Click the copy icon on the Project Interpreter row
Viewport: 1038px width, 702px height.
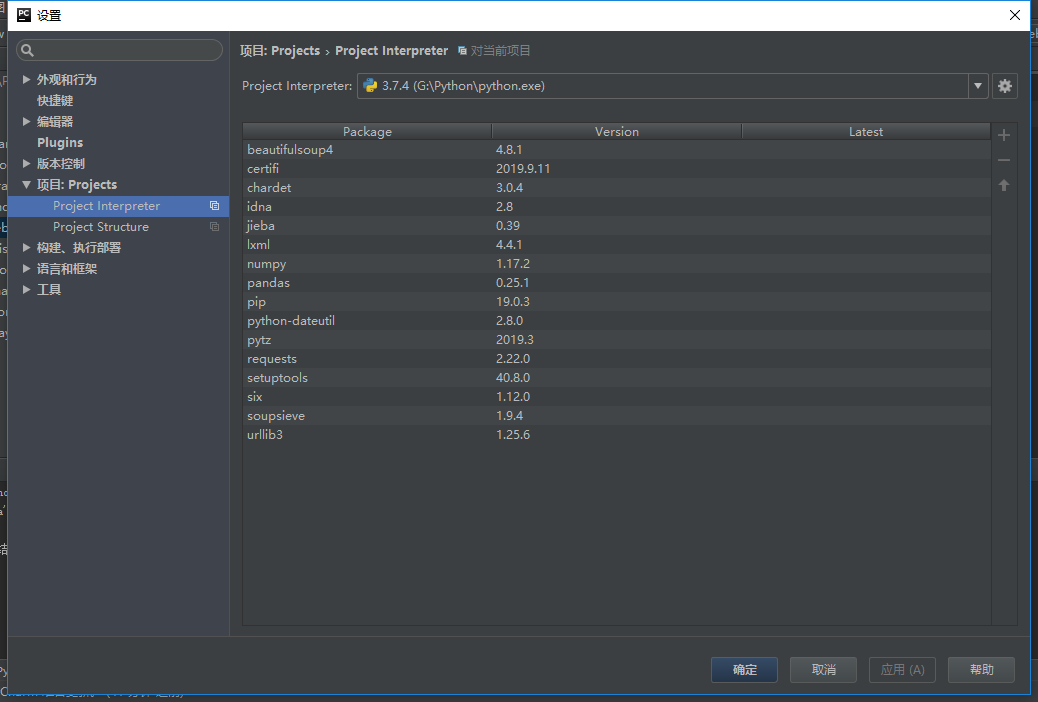(214, 206)
